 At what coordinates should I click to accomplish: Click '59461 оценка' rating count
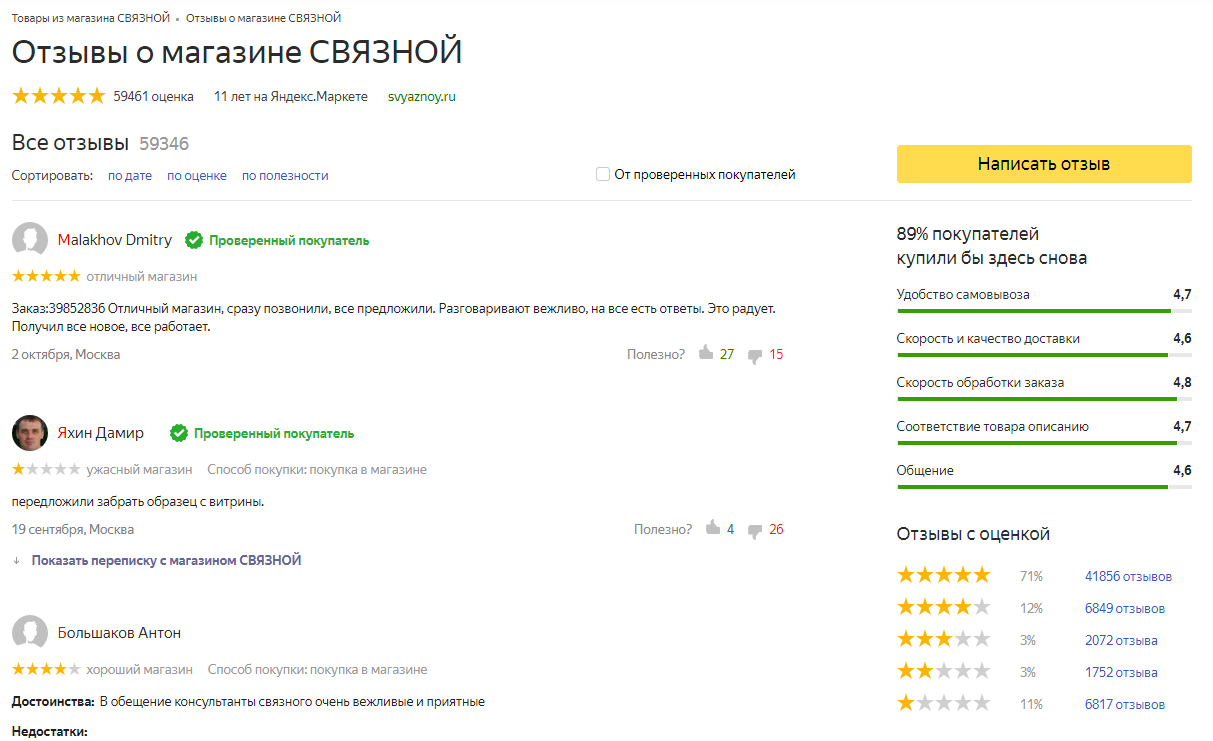(x=153, y=97)
